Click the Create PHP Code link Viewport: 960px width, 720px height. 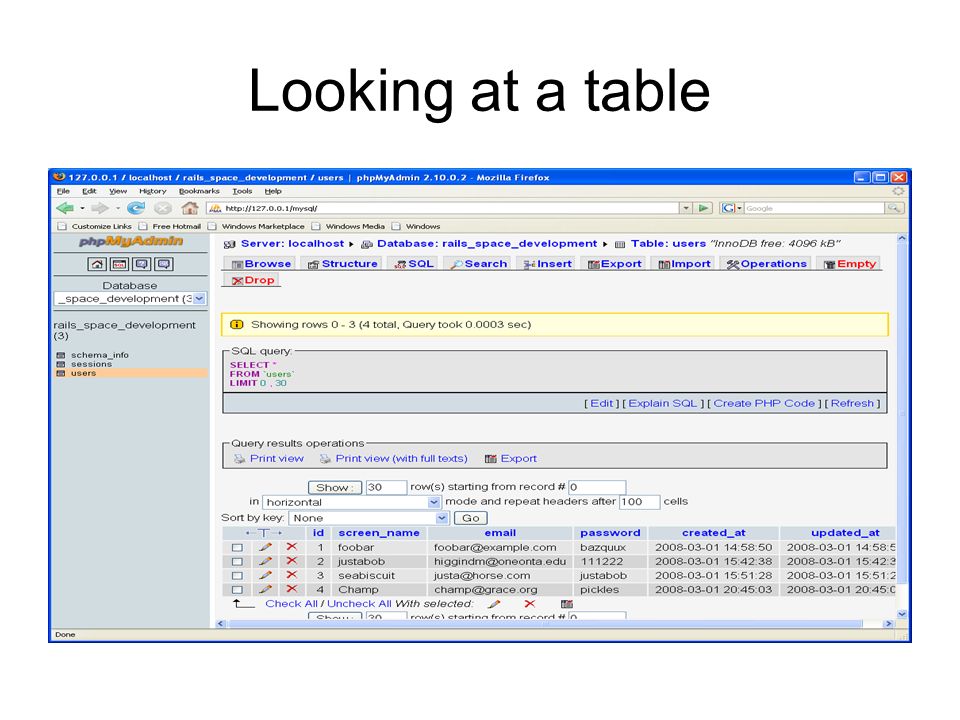click(x=764, y=403)
